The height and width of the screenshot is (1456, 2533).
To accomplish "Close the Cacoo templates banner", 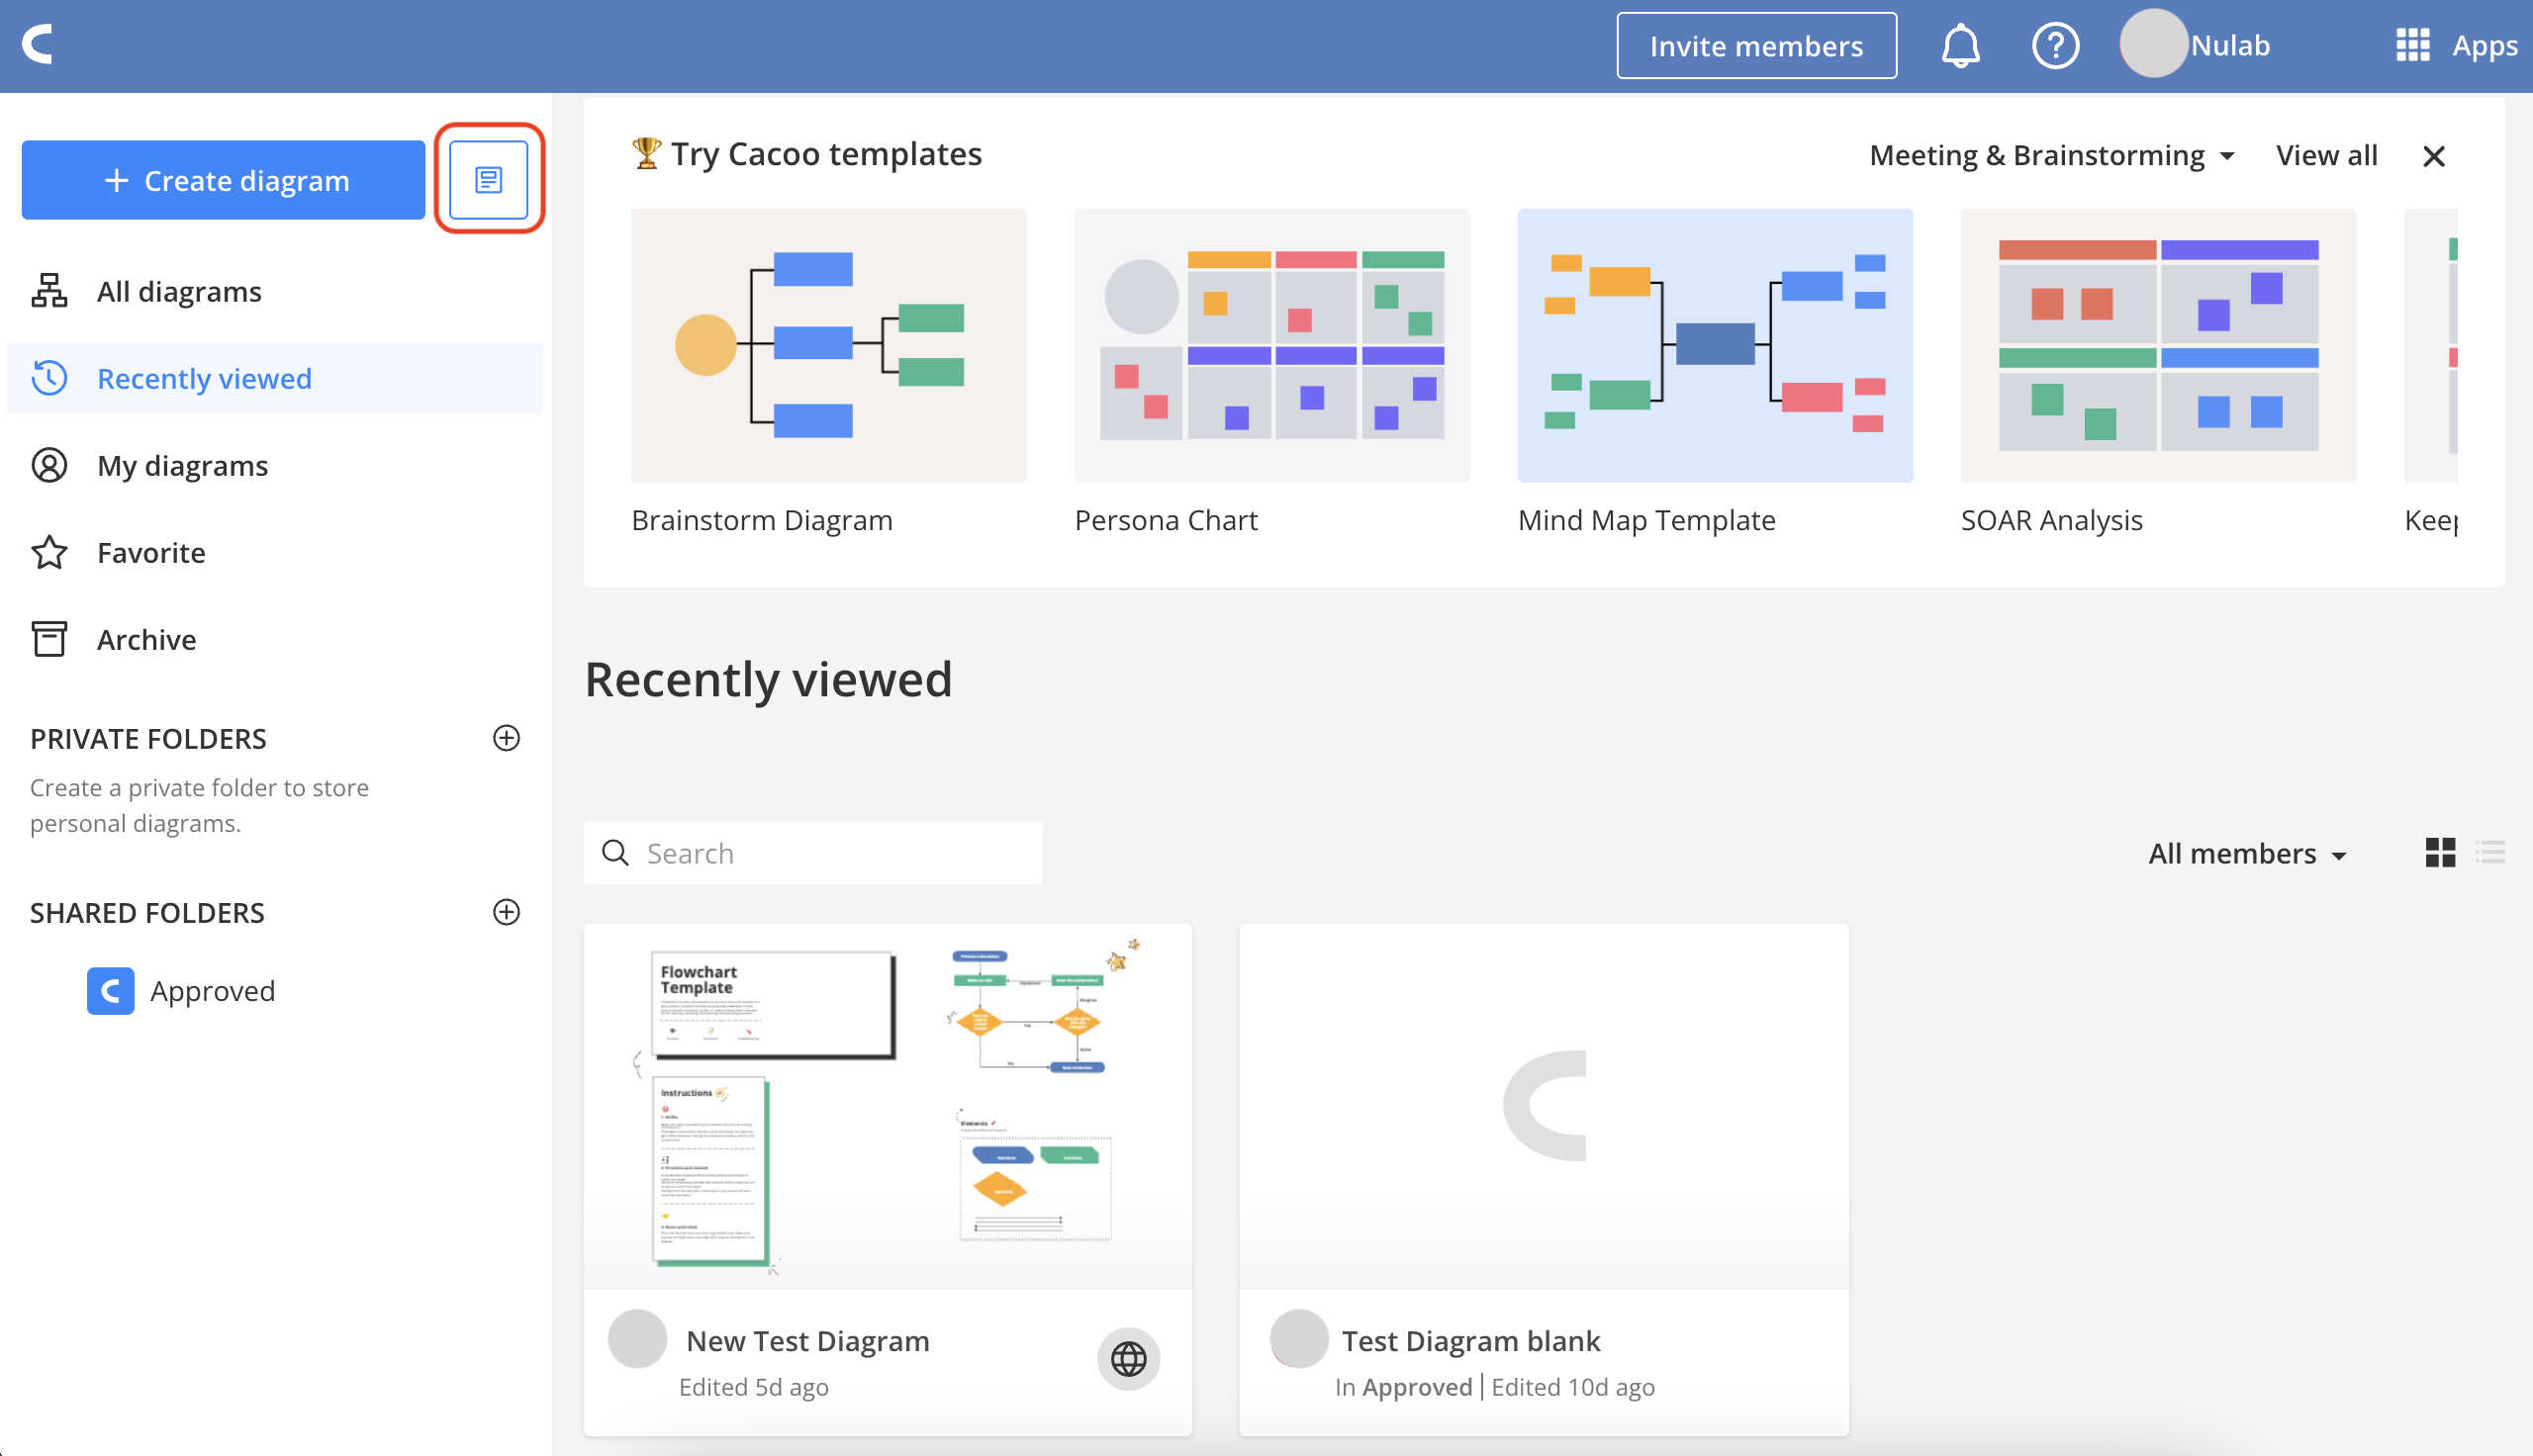I will tap(2434, 156).
